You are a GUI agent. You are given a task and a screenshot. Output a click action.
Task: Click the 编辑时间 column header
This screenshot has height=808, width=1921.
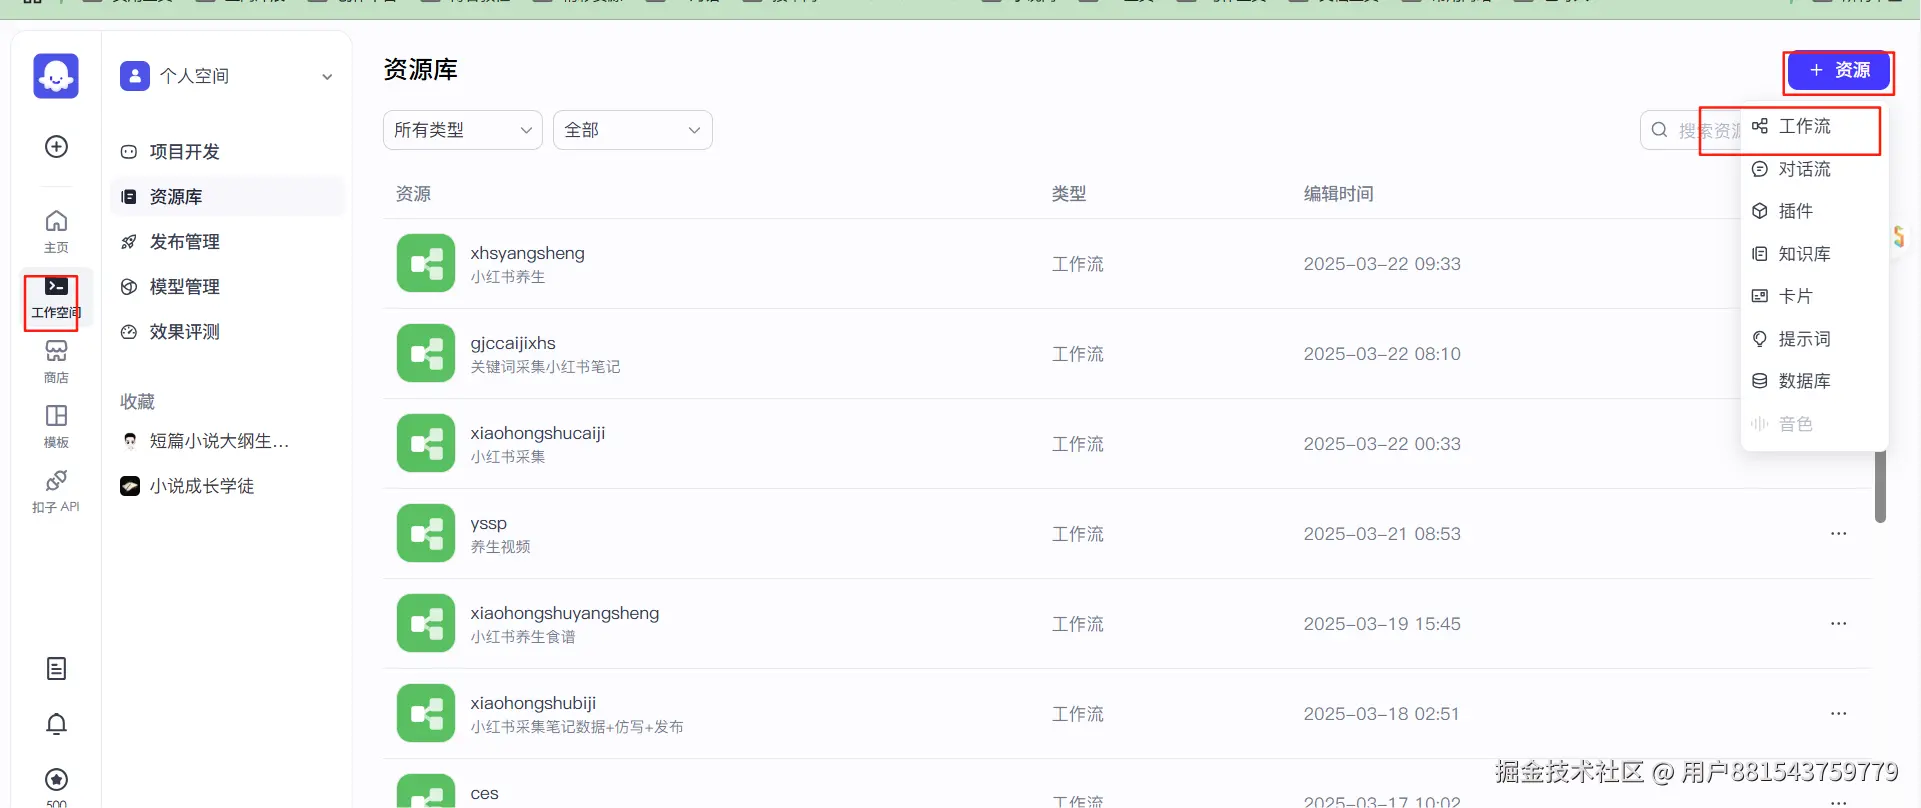tap(1338, 194)
